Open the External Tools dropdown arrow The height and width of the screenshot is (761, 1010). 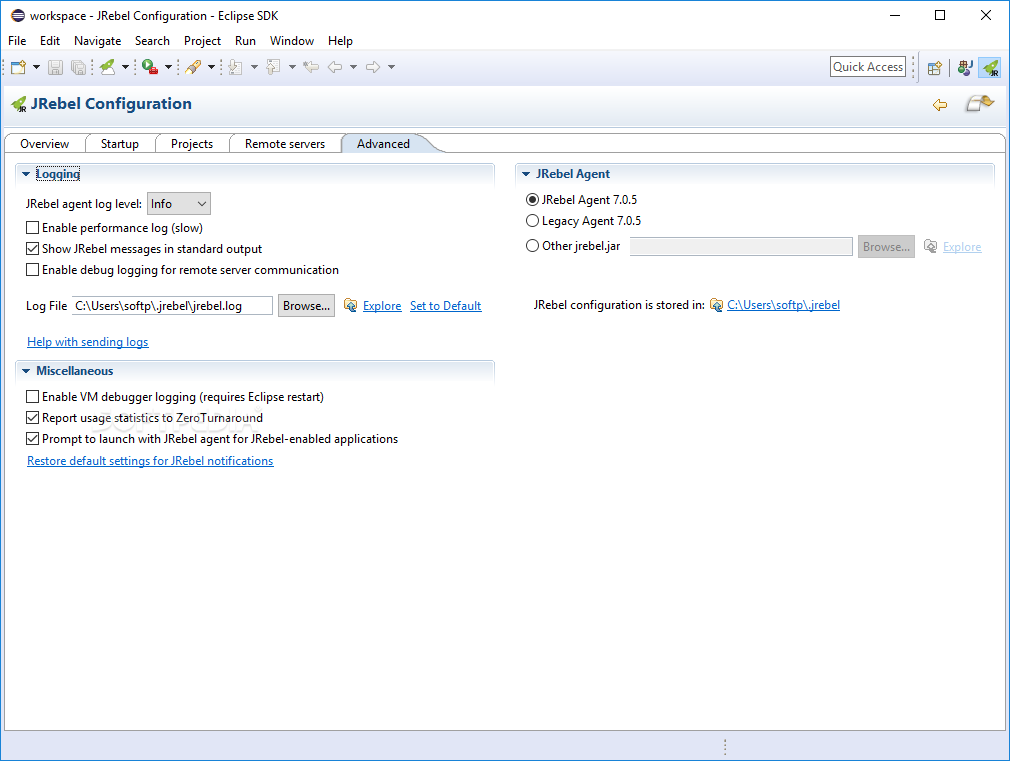168,67
